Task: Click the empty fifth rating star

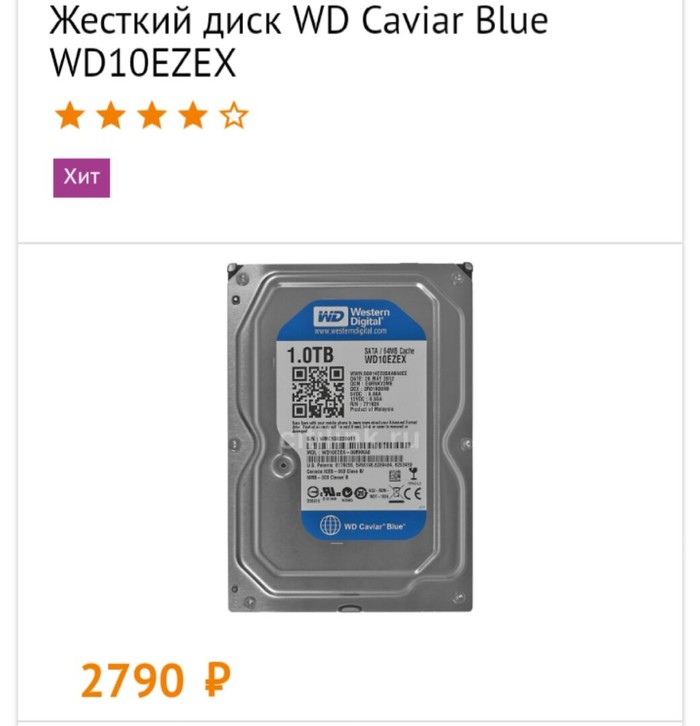Action: tap(234, 115)
